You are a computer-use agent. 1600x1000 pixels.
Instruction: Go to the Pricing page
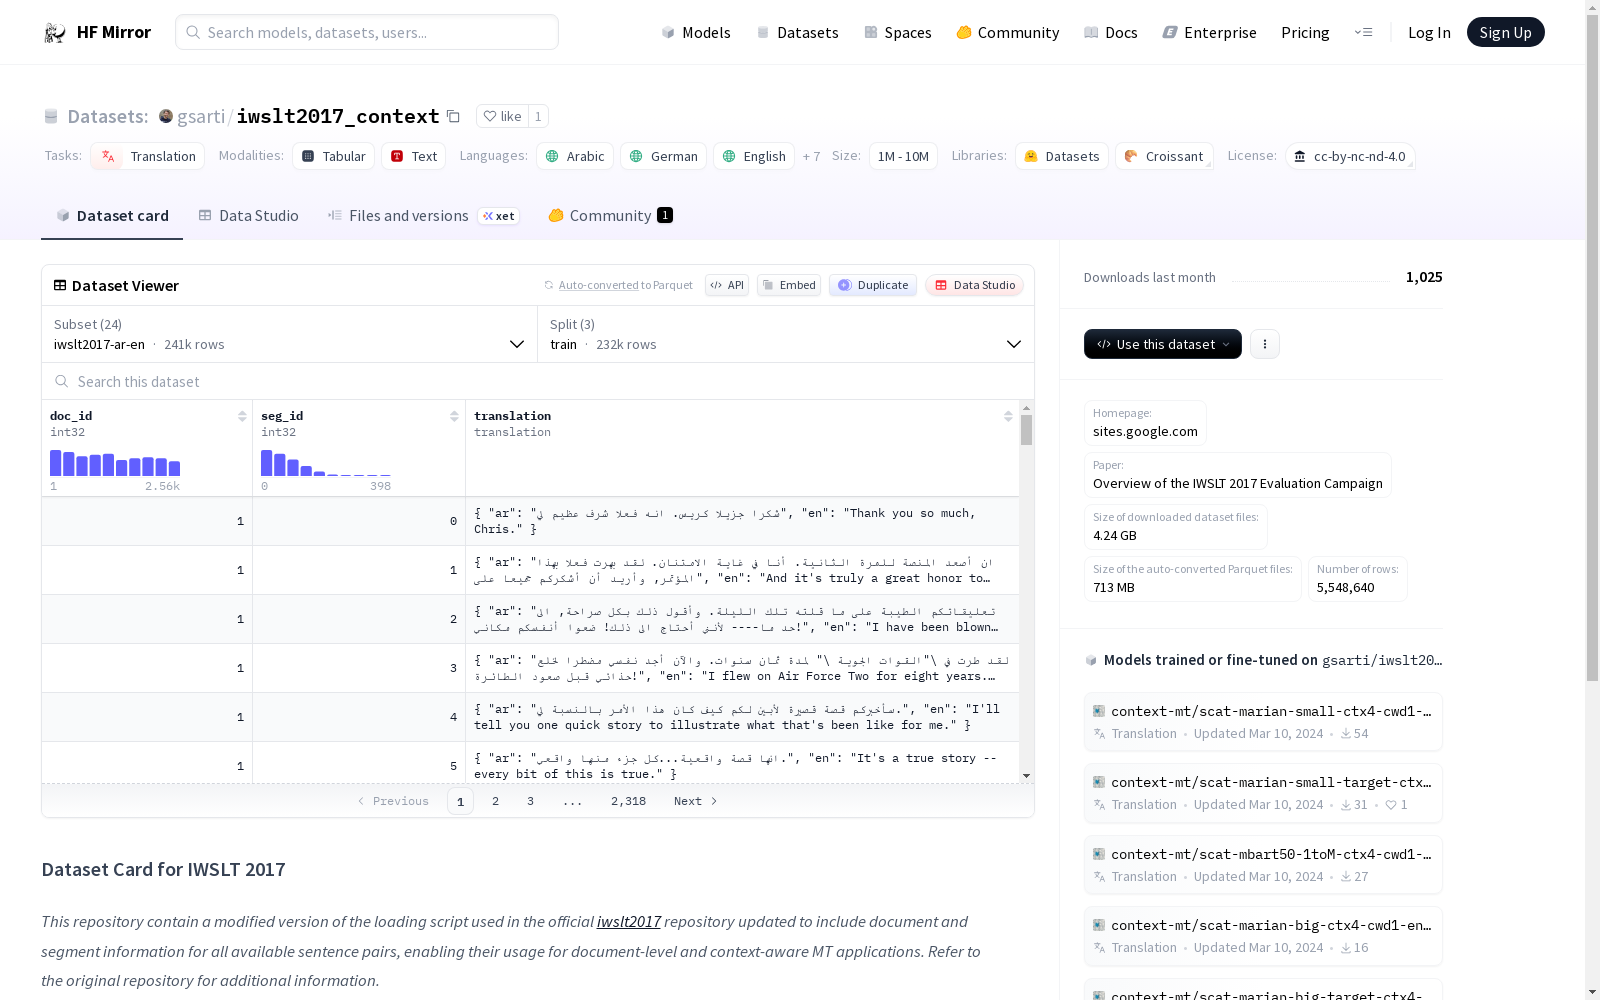(1305, 32)
